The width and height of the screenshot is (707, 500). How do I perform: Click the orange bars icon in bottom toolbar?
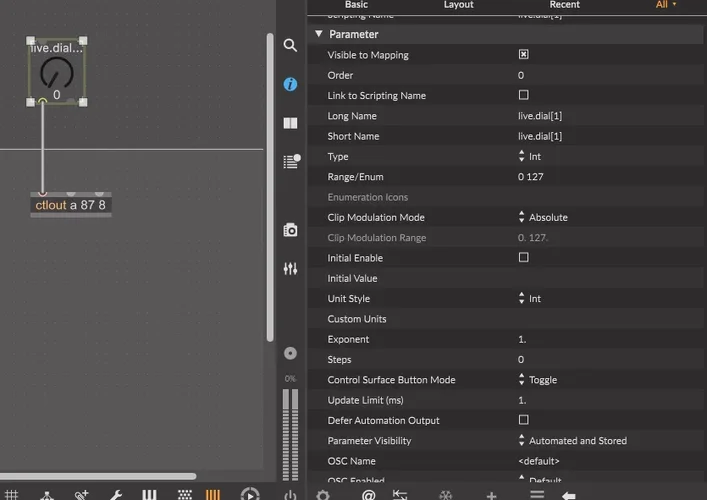[213, 494]
